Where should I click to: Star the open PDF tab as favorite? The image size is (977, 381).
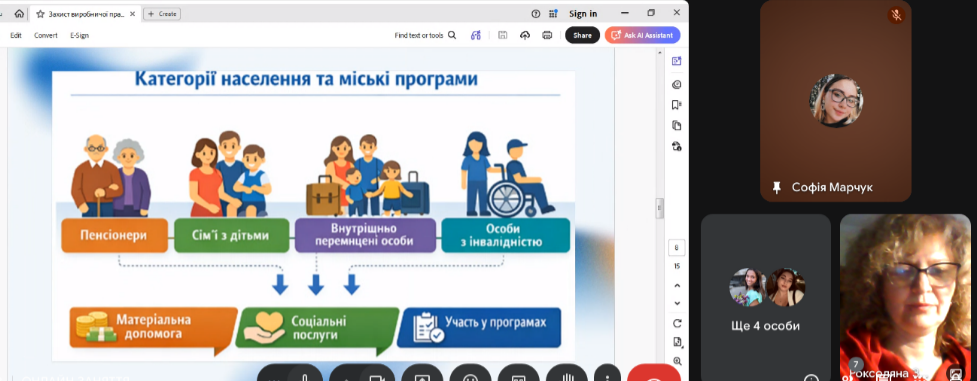click(x=41, y=14)
